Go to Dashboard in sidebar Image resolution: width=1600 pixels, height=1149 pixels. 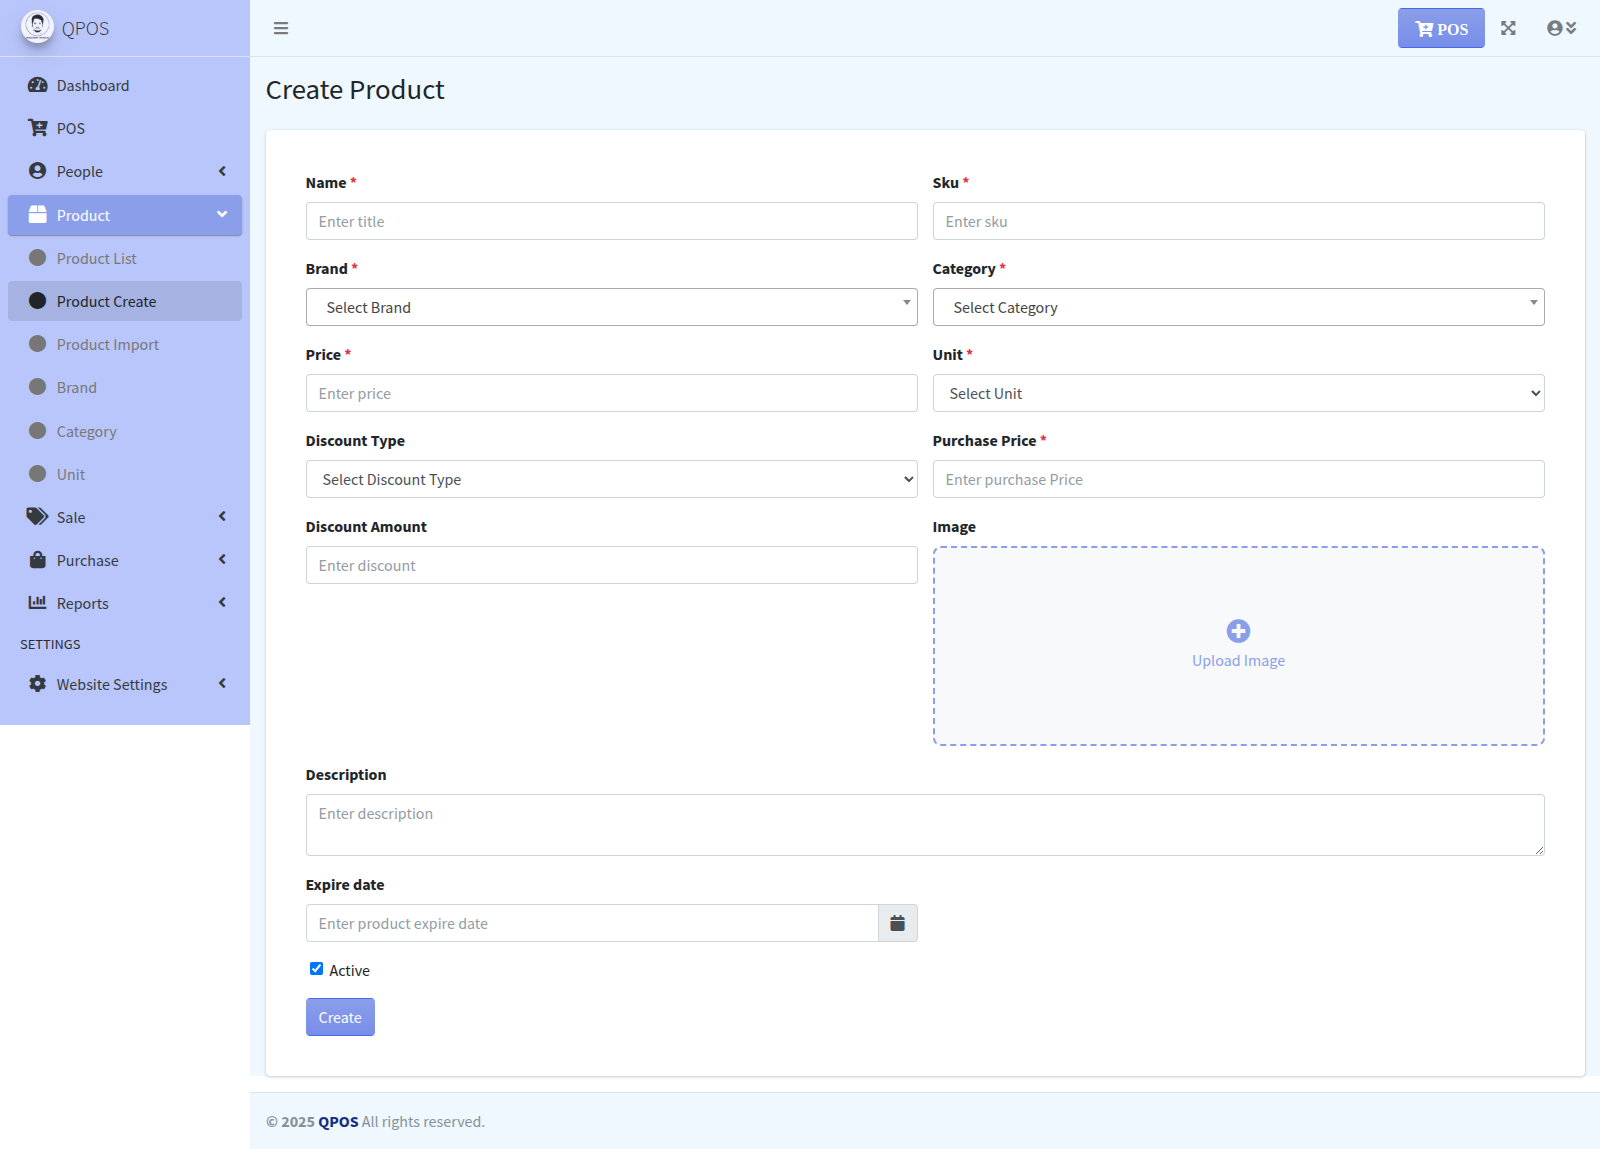pos(125,85)
